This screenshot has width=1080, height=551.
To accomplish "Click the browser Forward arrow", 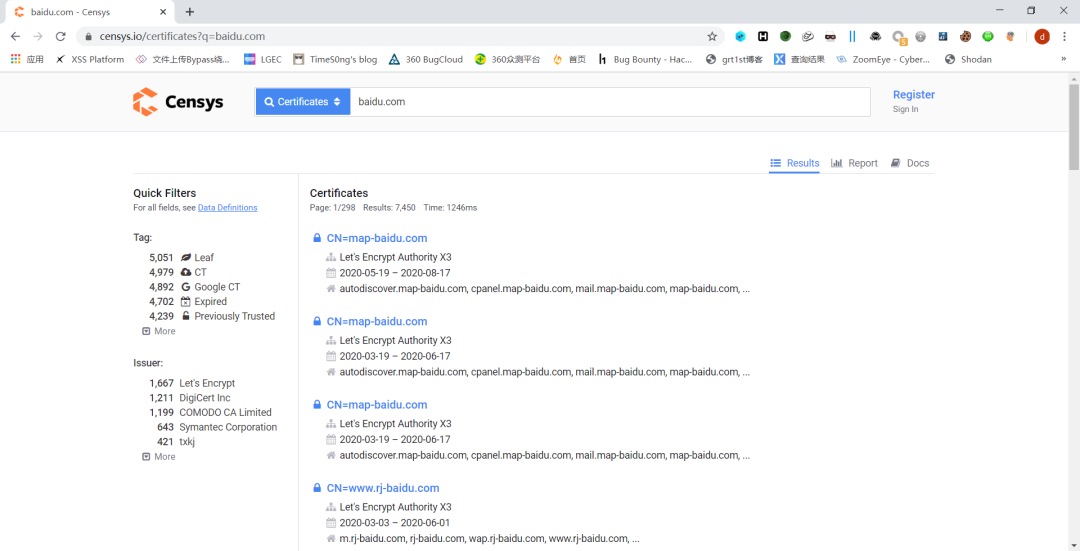I will pyautogui.click(x=38, y=37).
